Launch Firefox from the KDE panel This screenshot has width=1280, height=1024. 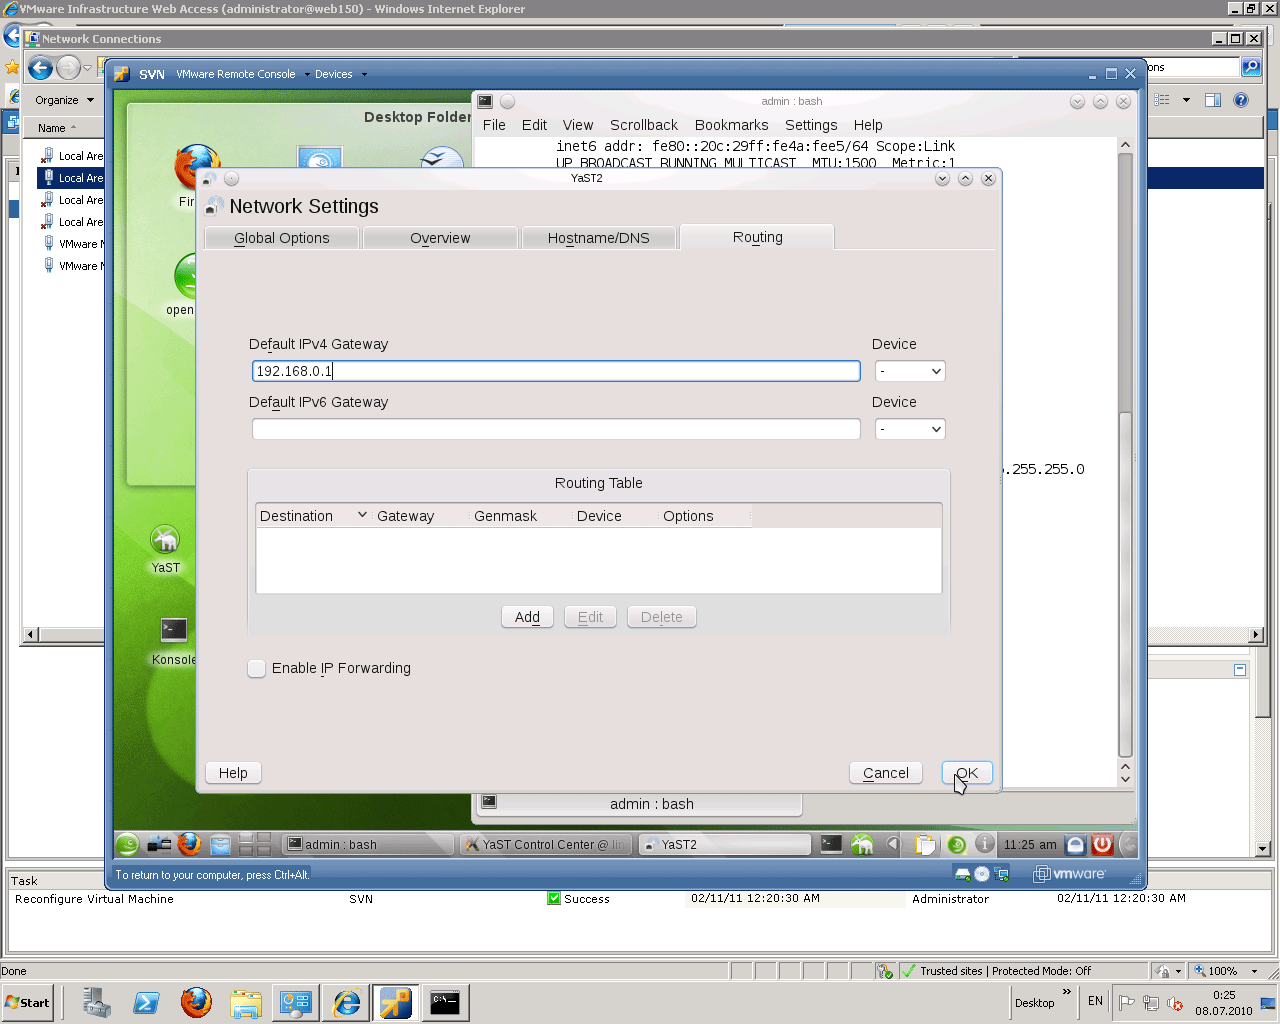coord(189,844)
